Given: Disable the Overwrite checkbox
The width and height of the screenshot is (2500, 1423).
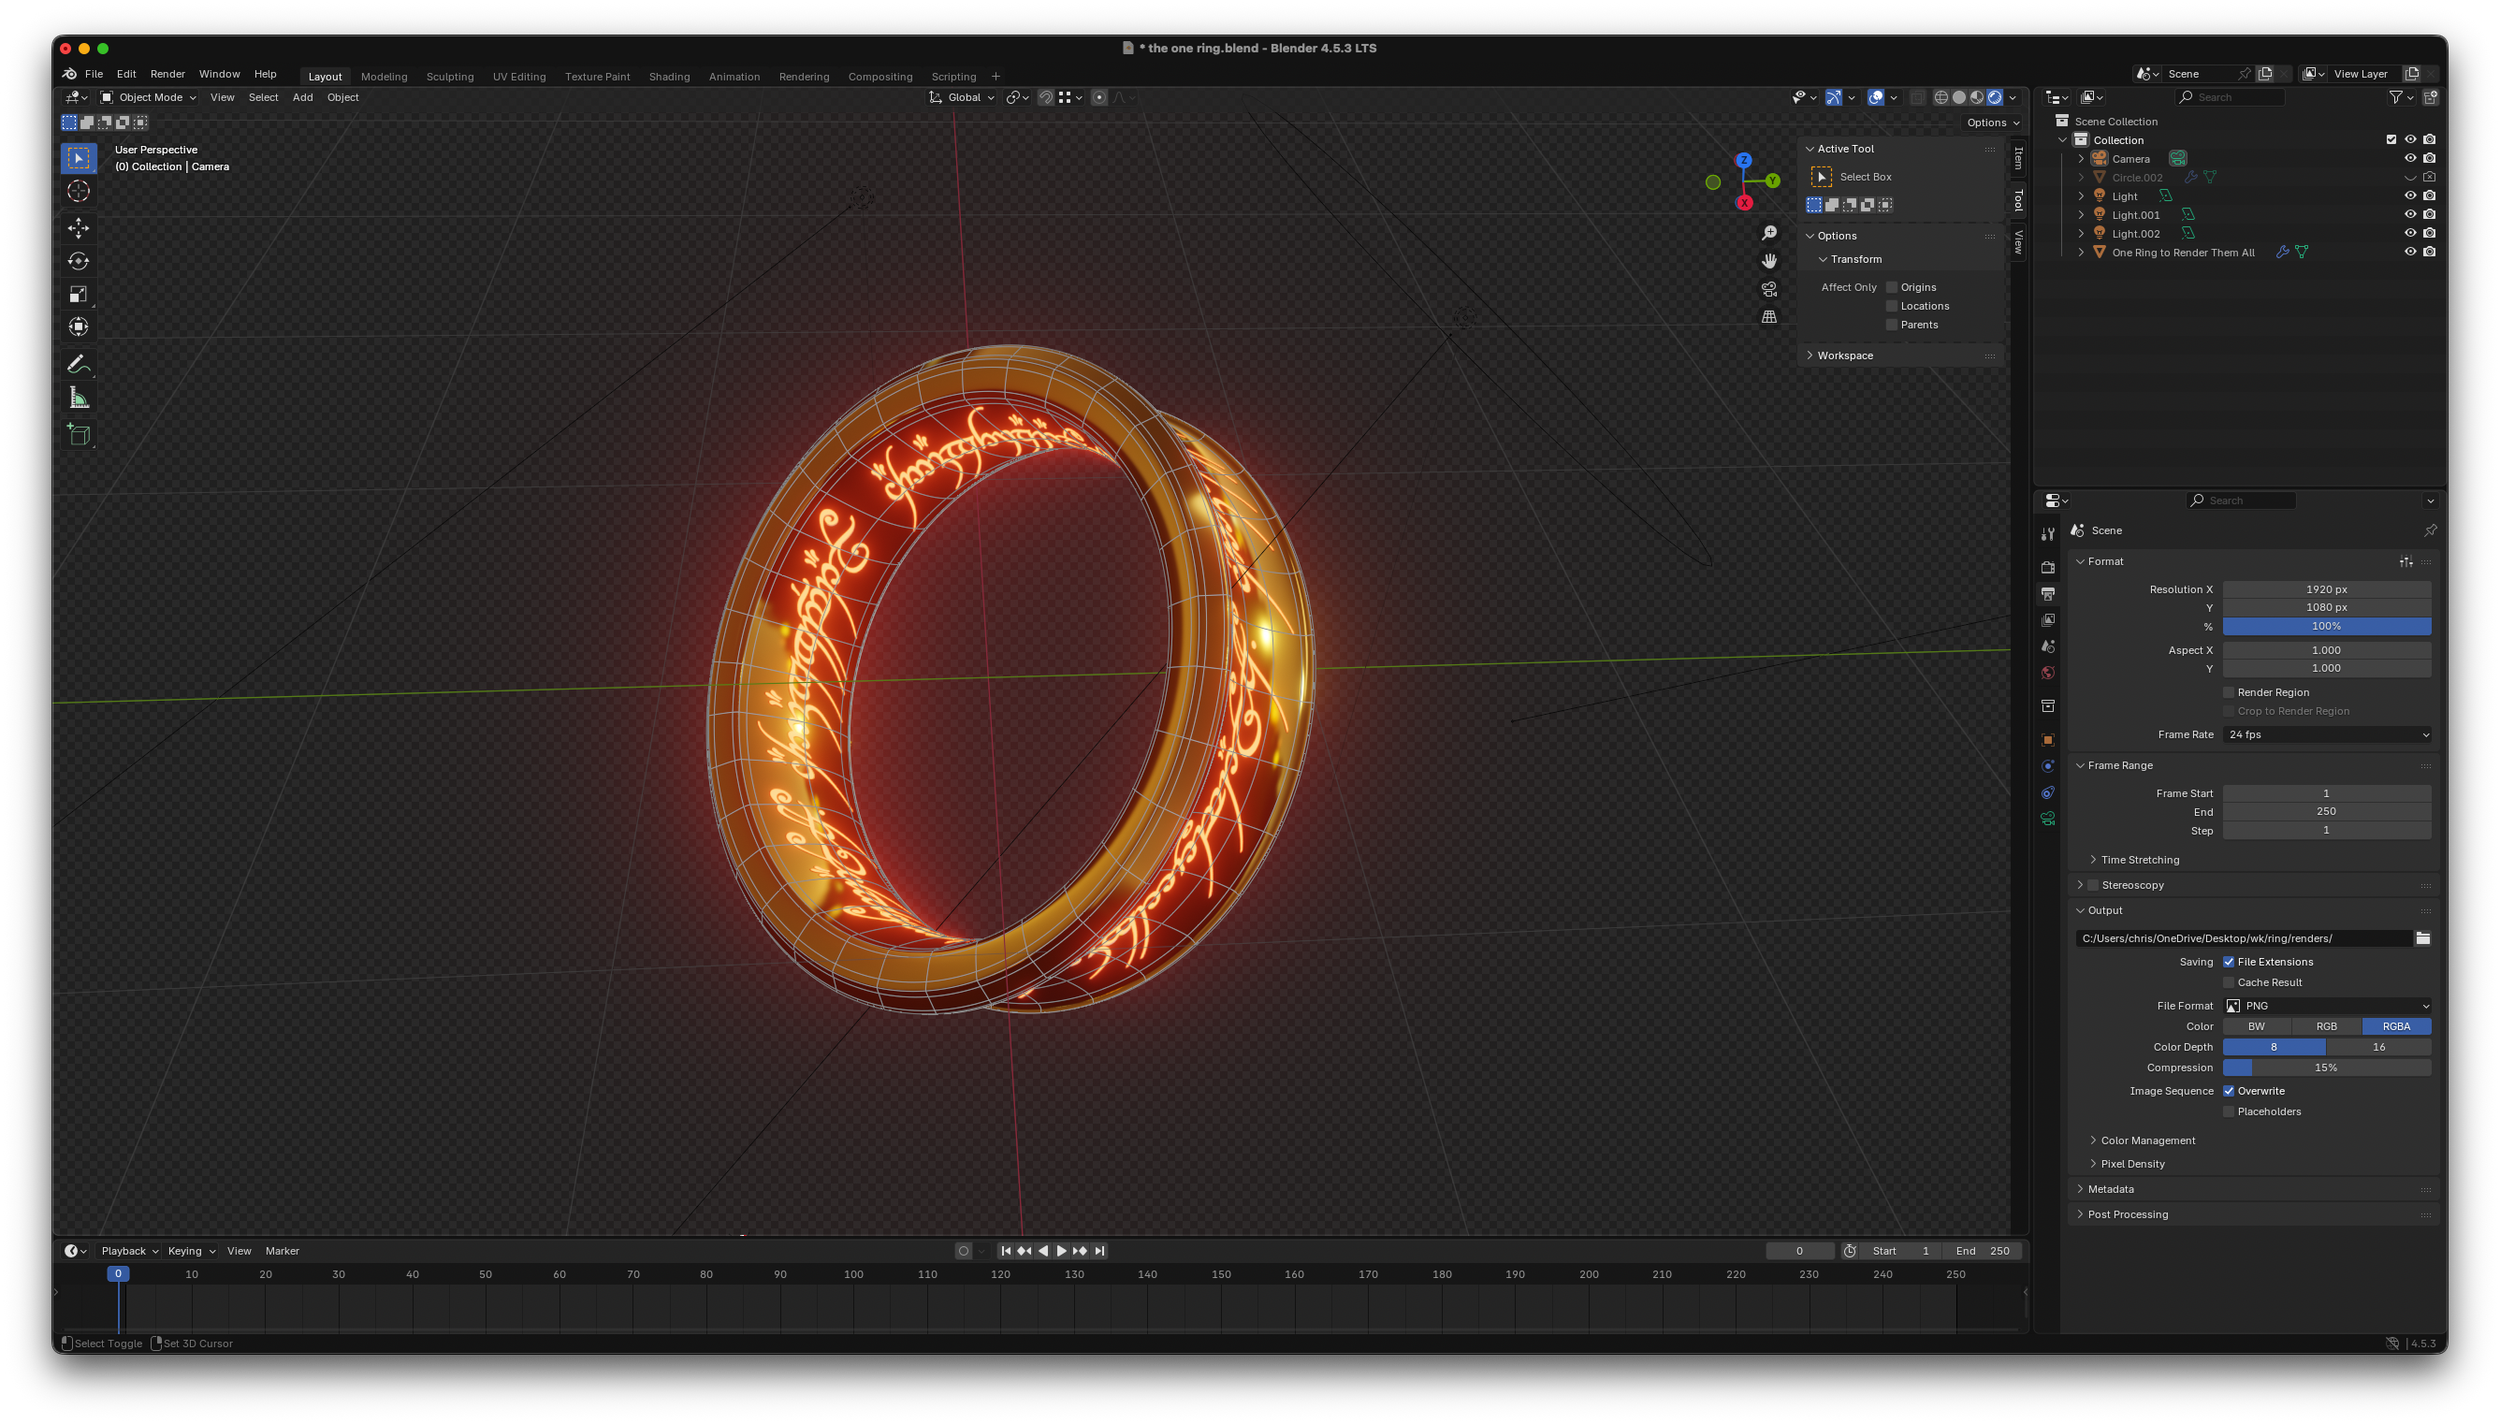Looking at the screenshot, I should click(2228, 1091).
